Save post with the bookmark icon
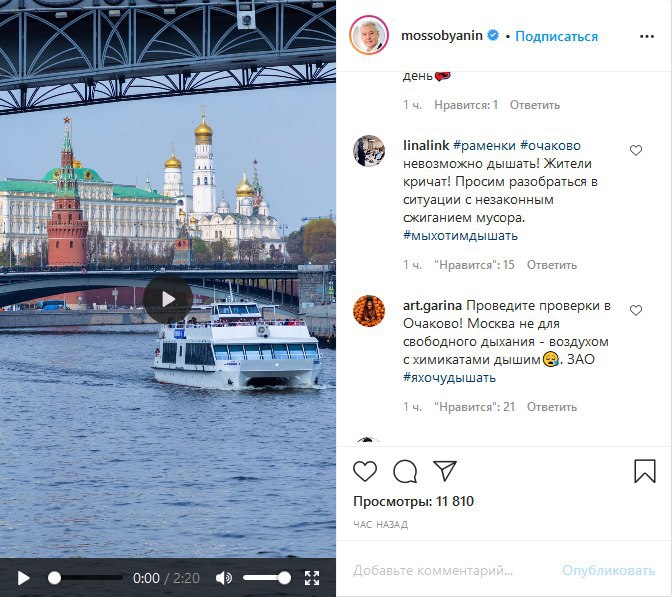This screenshot has height=597, width=672. click(645, 471)
